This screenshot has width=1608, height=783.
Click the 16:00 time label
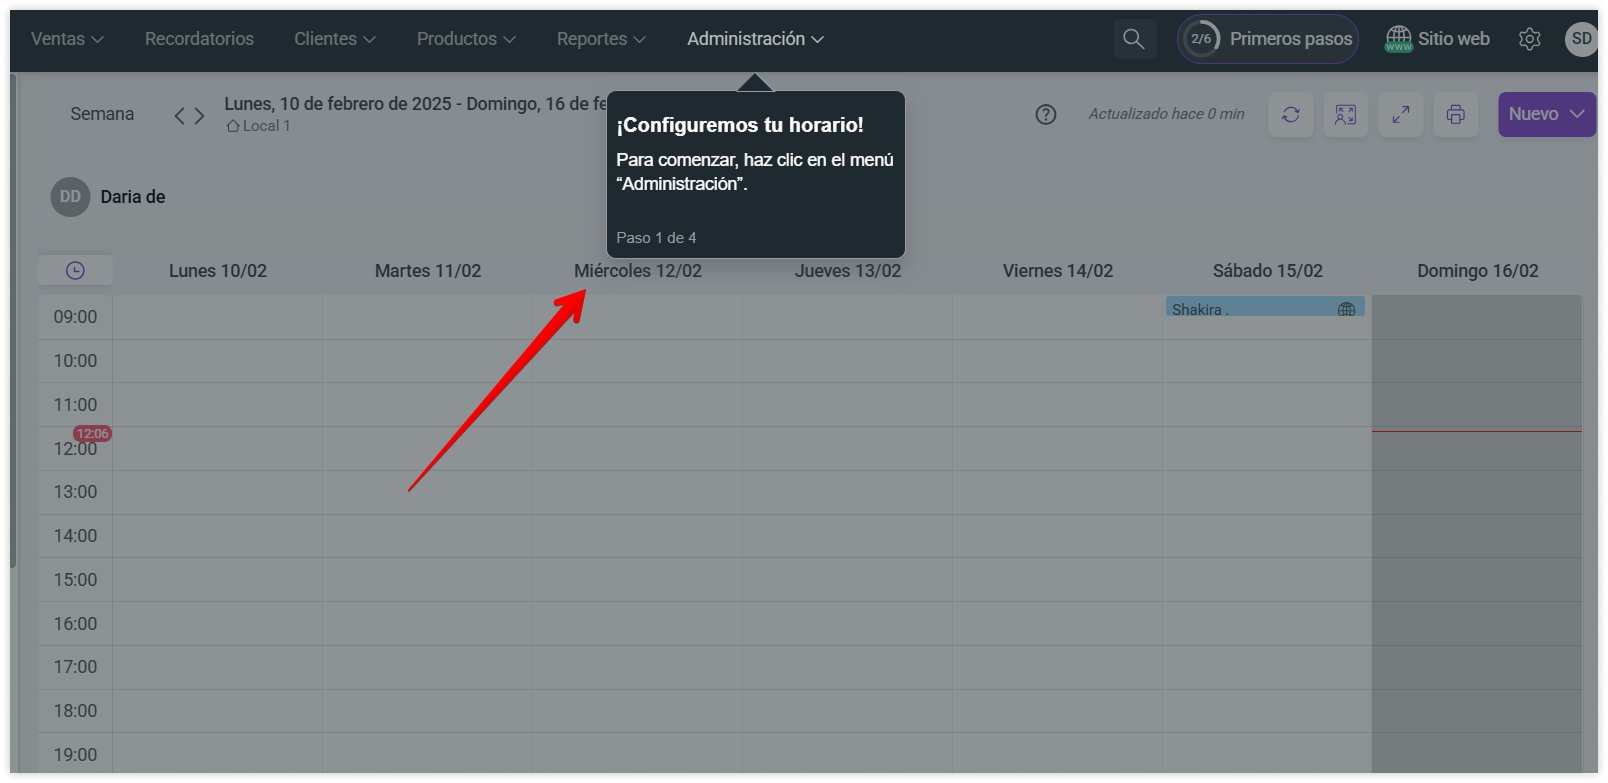coord(75,624)
